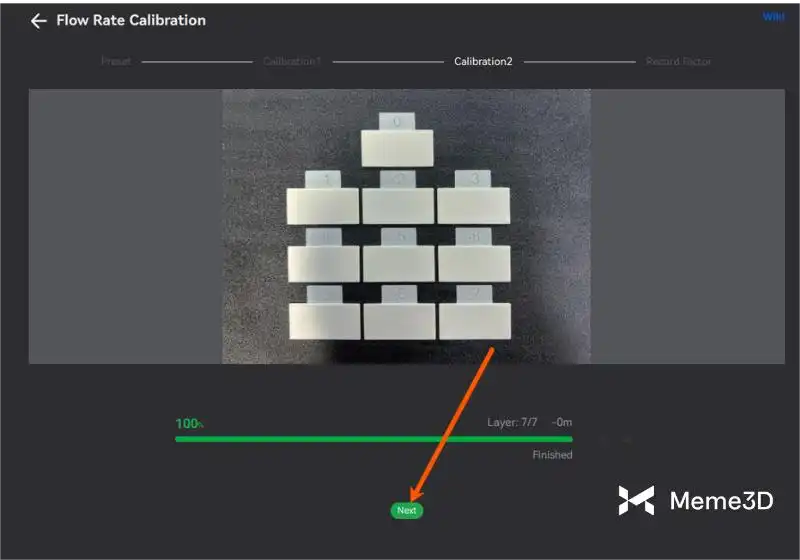Click the center block in the middle row
Image resolution: width=800 pixels, height=560 pixels.
tap(398, 261)
